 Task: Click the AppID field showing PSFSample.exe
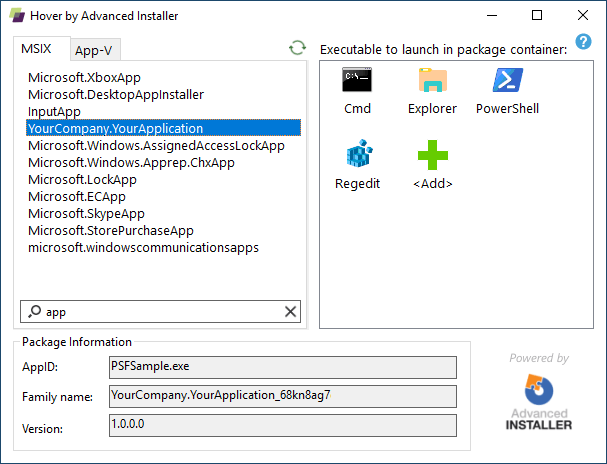[283, 367]
